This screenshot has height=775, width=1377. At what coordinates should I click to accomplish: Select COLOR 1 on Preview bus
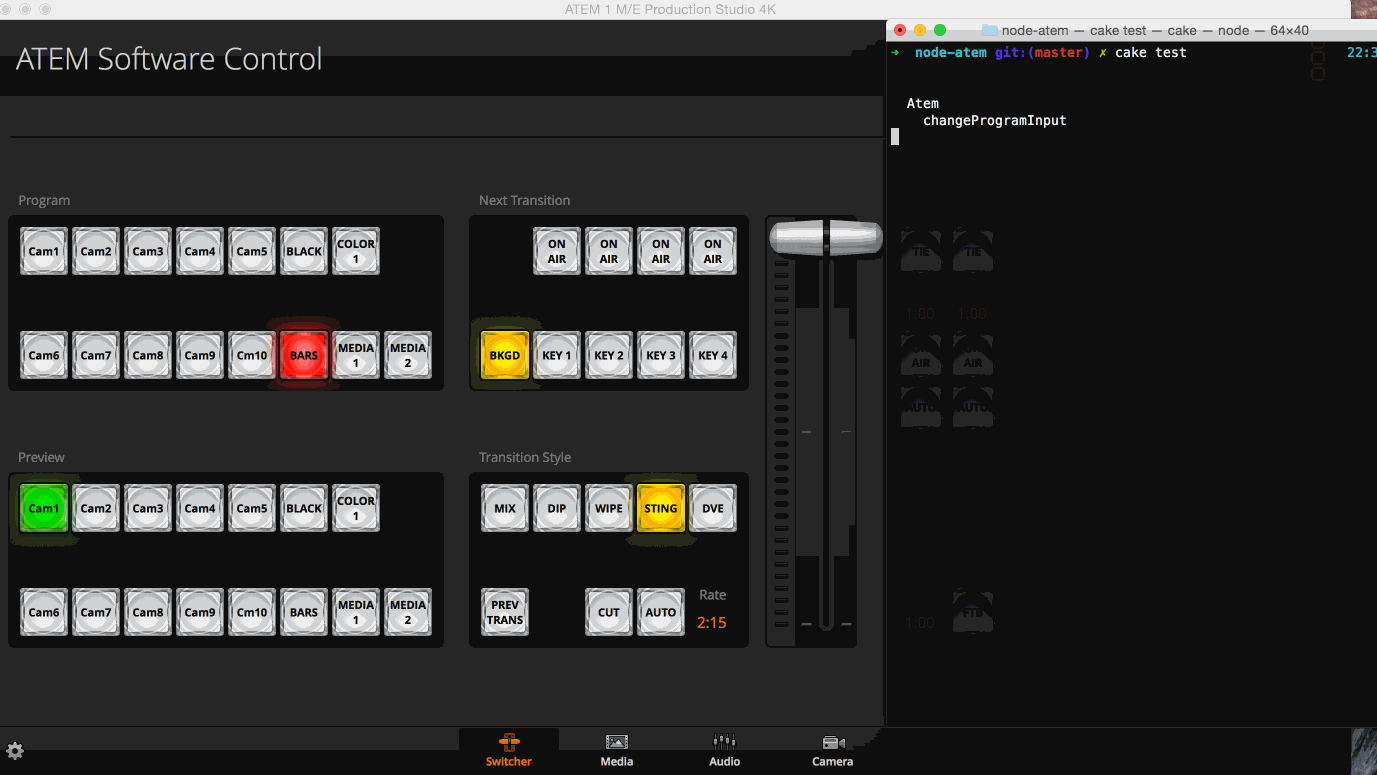click(x=356, y=508)
